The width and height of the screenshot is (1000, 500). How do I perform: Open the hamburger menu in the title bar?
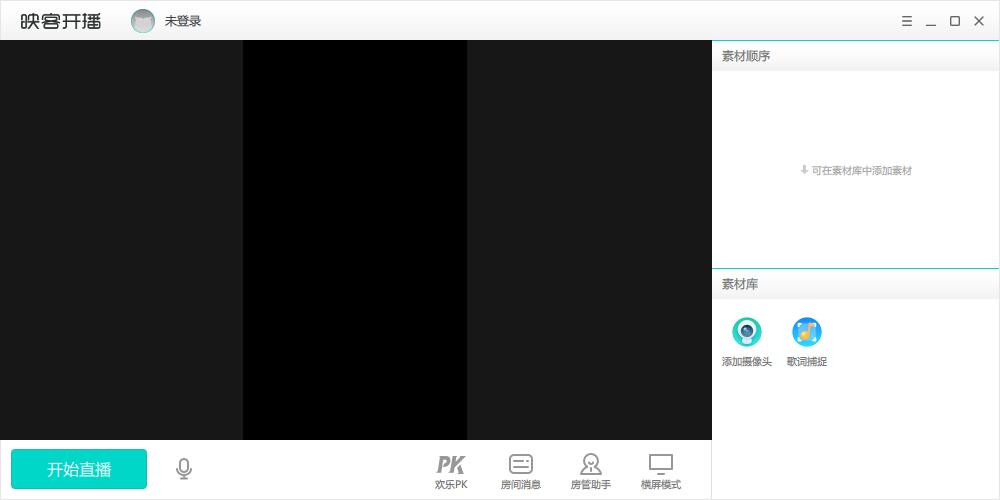(x=907, y=21)
